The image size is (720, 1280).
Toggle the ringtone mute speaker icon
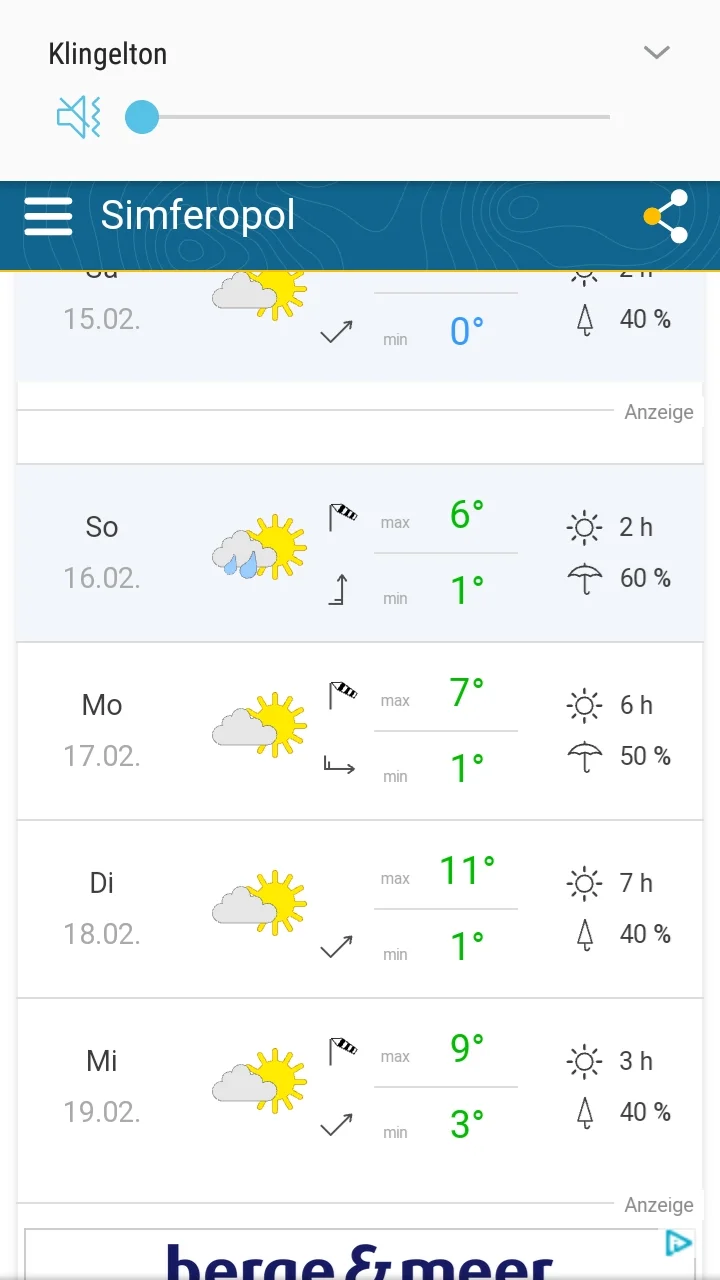point(79,118)
